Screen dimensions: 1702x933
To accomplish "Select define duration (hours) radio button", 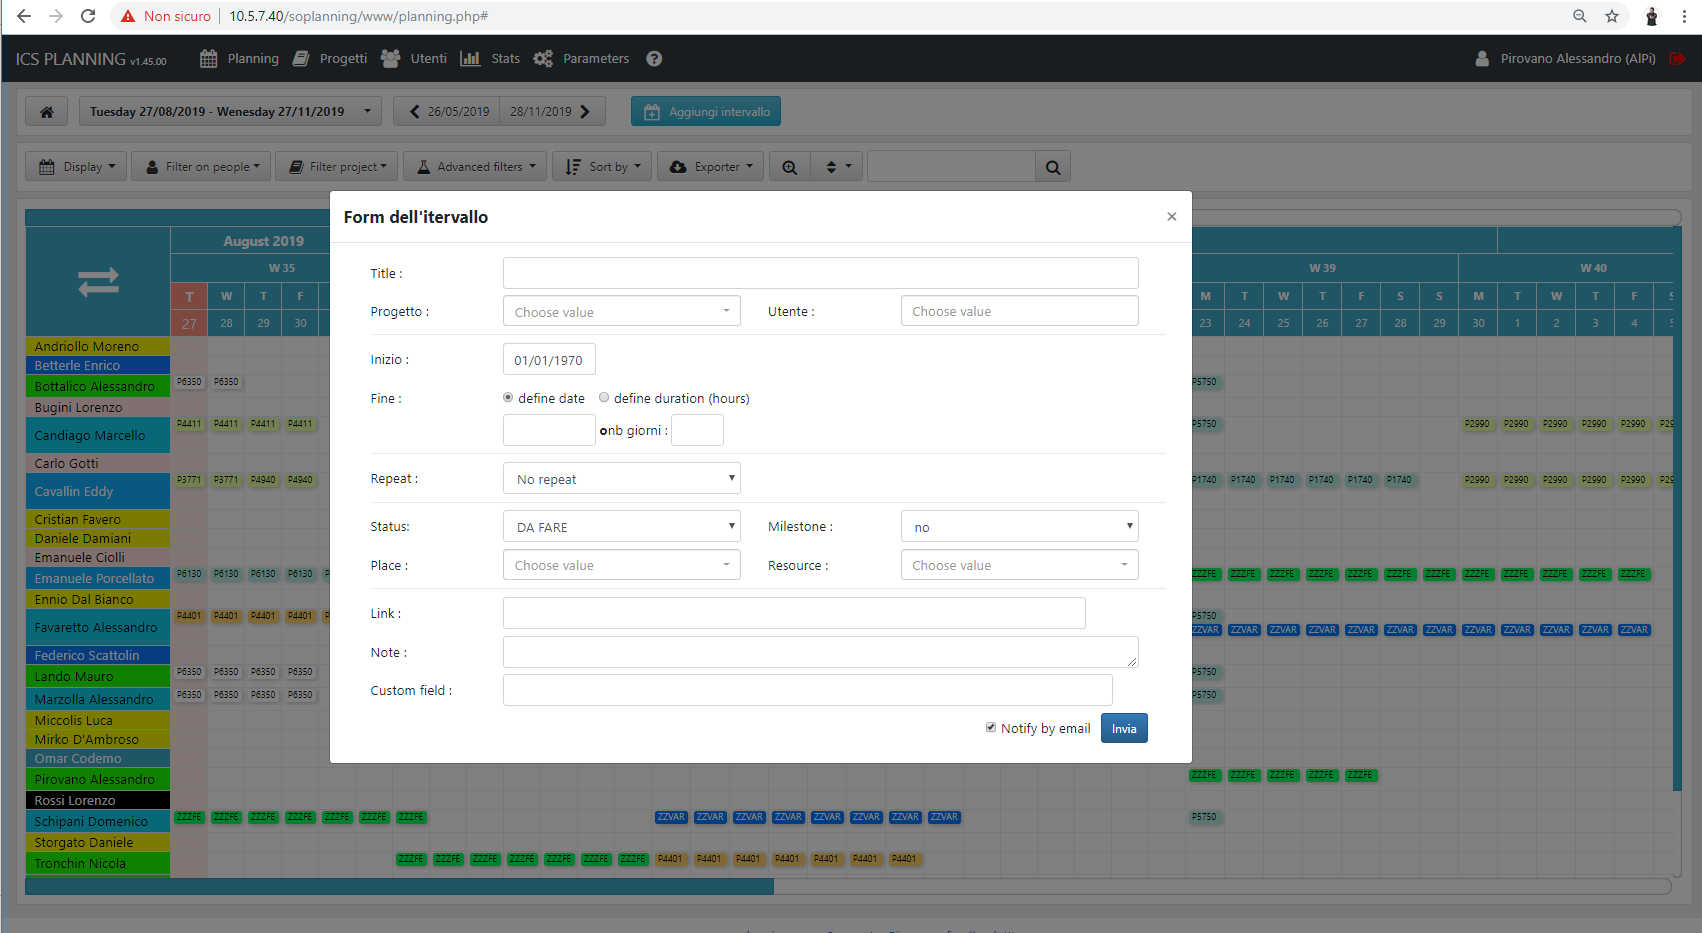I will click(x=604, y=398).
